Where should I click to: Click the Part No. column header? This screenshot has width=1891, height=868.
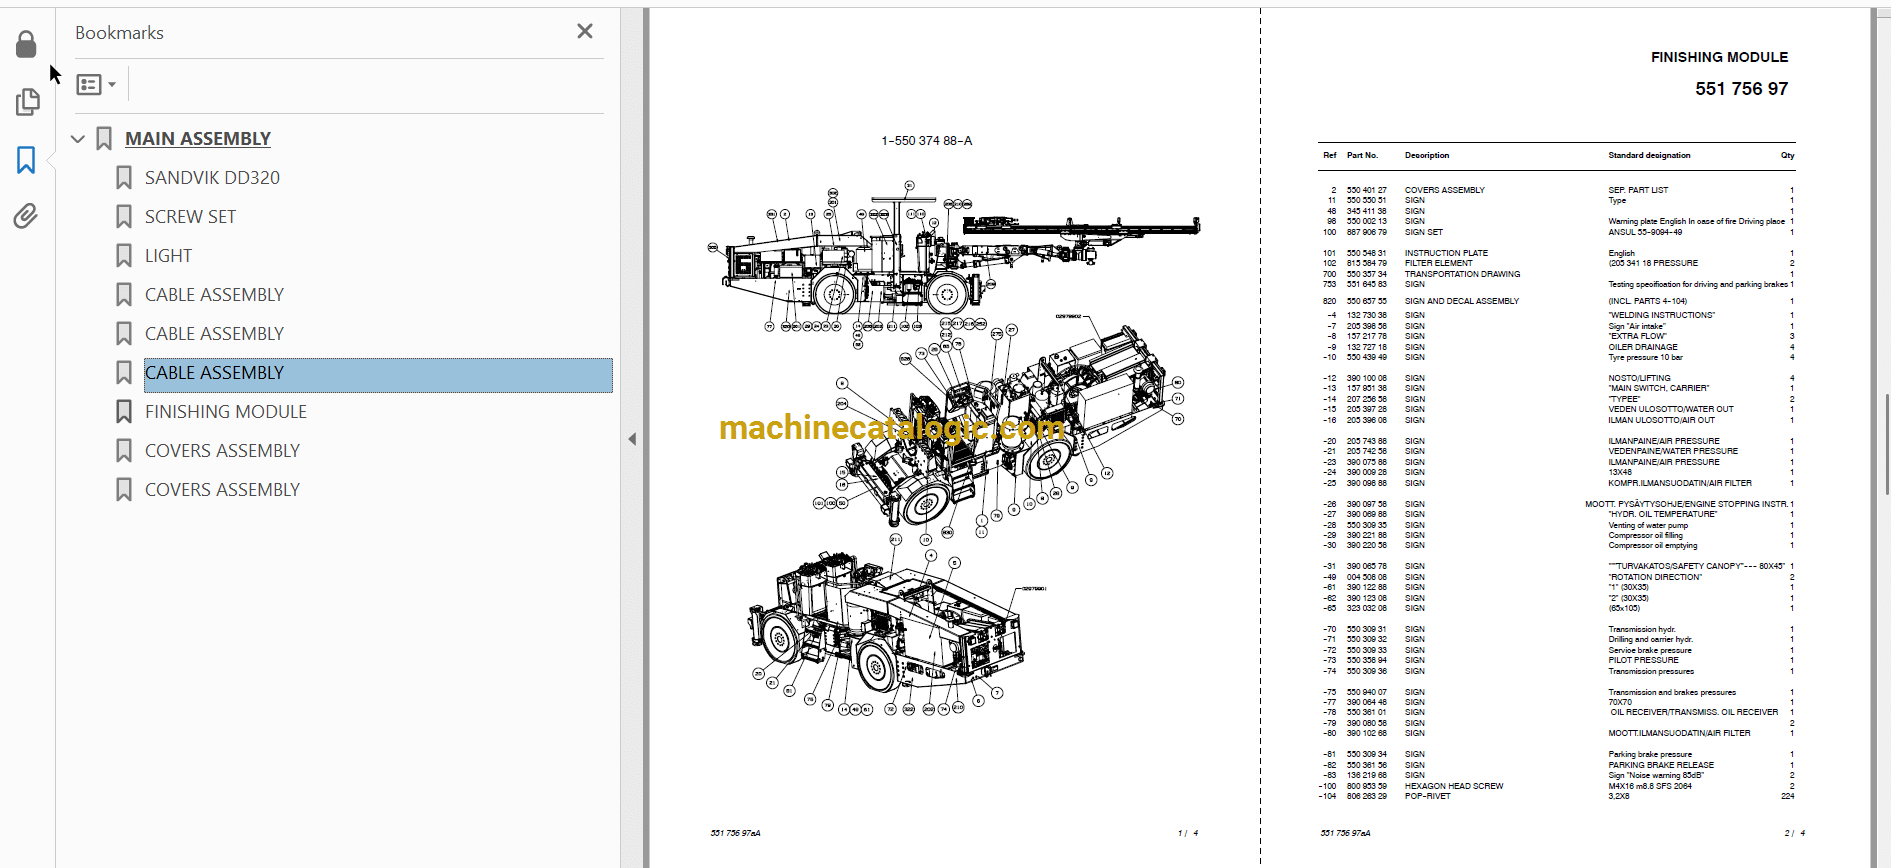click(x=1362, y=155)
